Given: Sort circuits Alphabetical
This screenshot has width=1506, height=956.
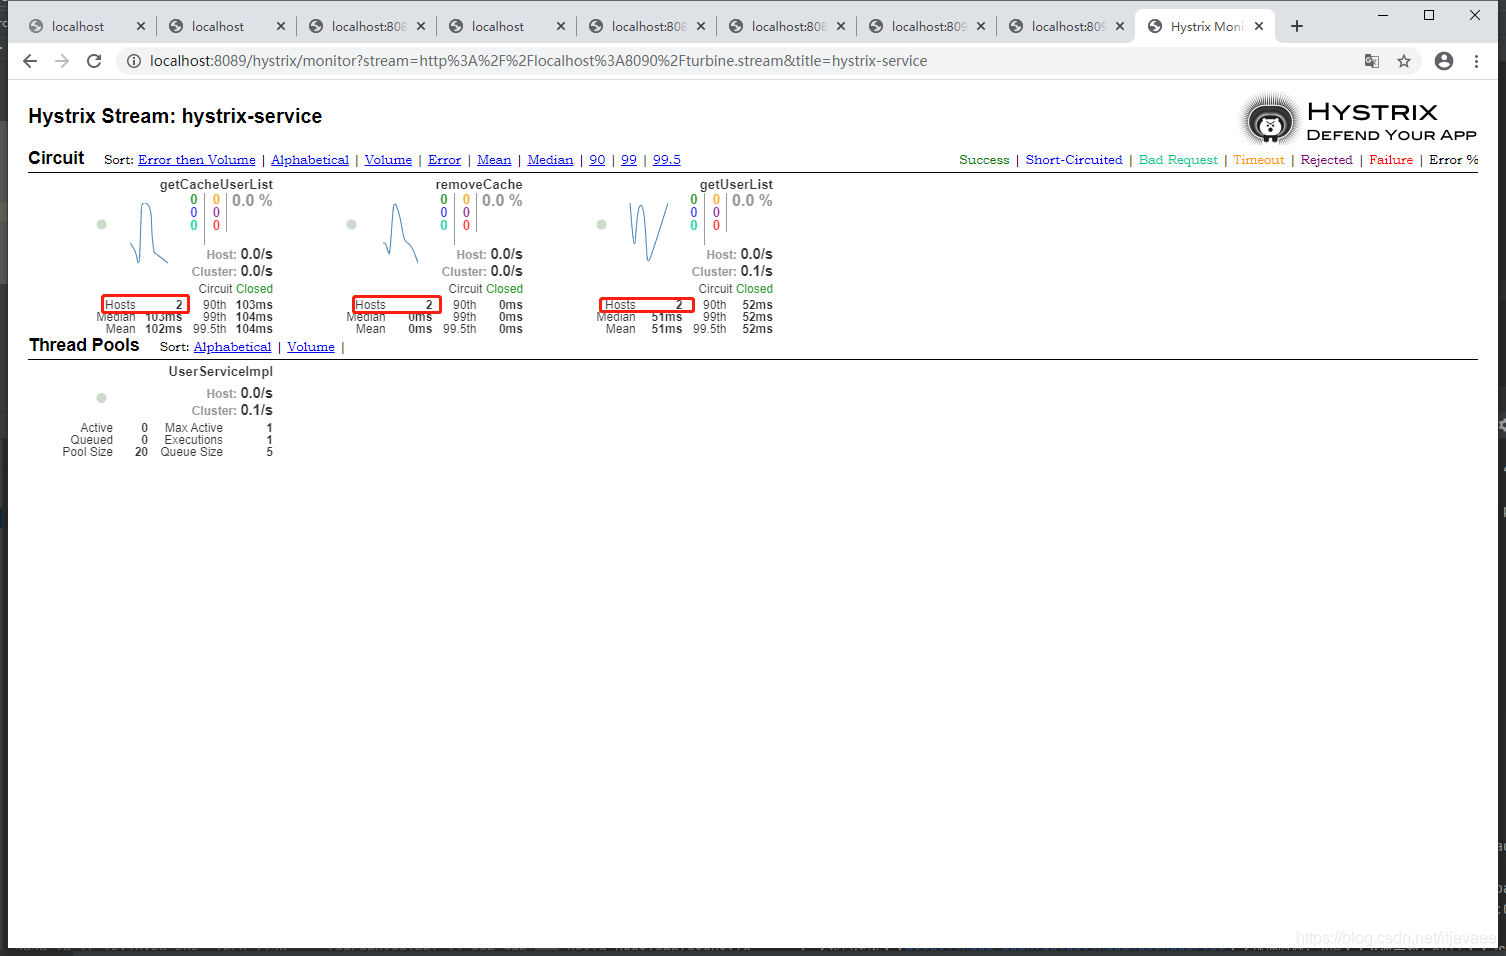Looking at the screenshot, I should pos(310,160).
